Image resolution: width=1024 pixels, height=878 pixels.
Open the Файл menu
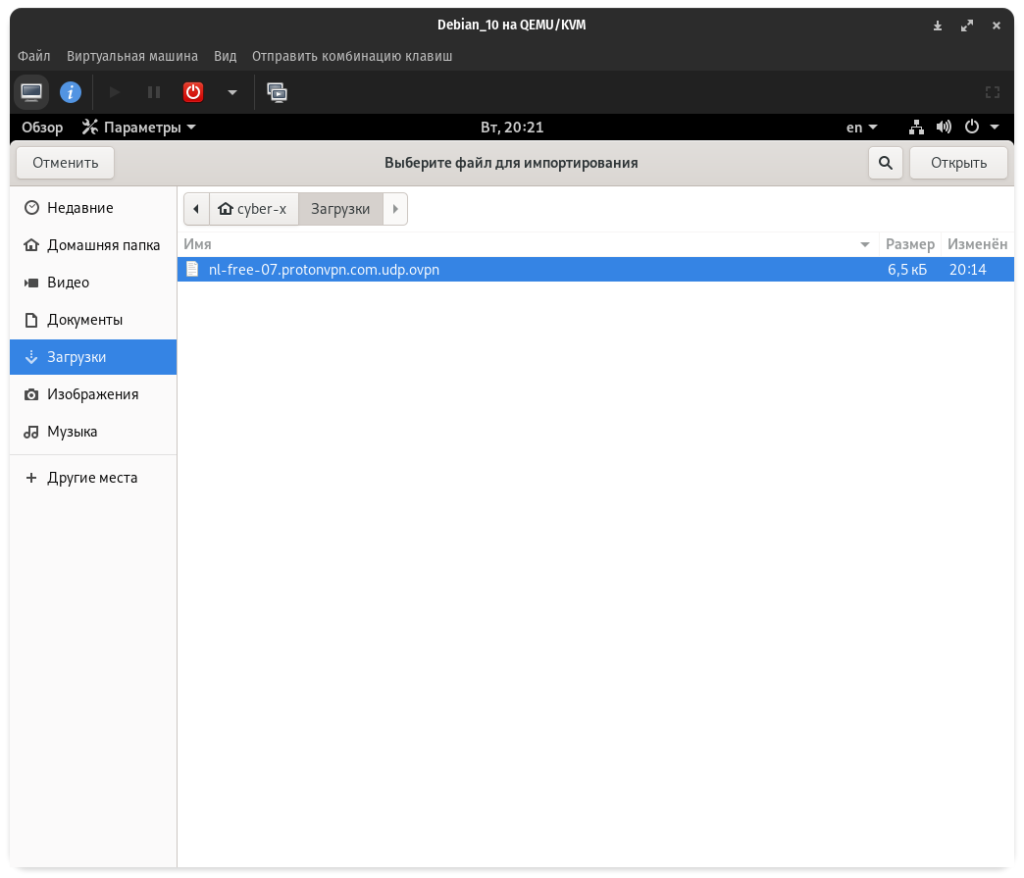(x=34, y=56)
